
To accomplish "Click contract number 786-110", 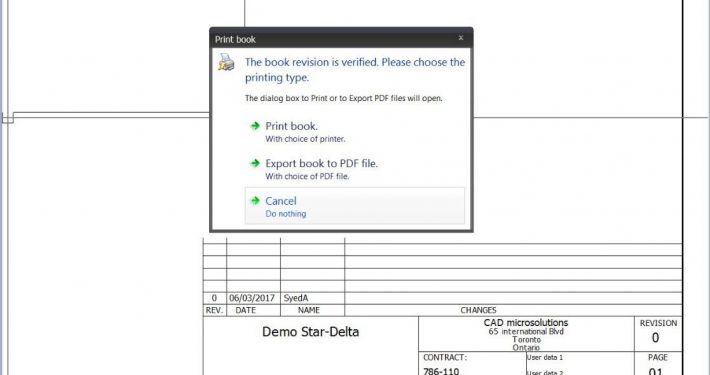I will tap(441, 371).
